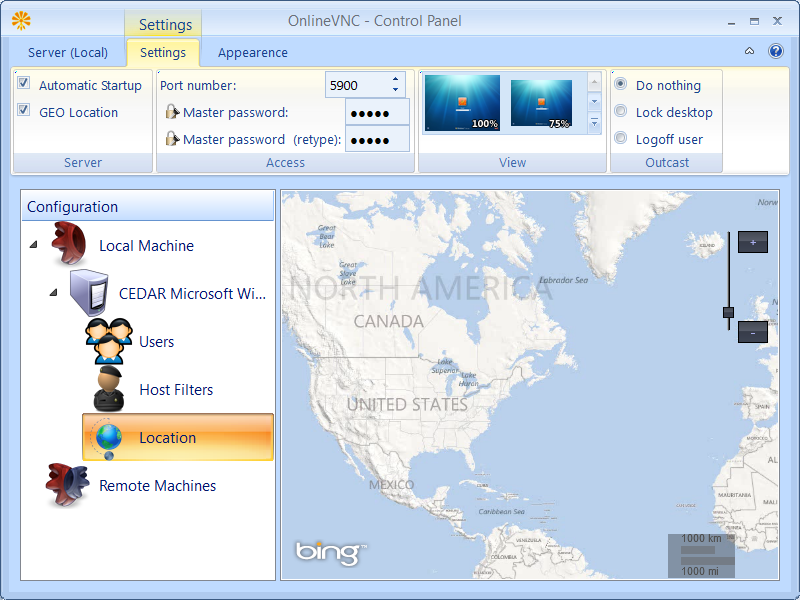Click the 1000 km map scale
Screen dimensions: 800x600
click(701, 538)
